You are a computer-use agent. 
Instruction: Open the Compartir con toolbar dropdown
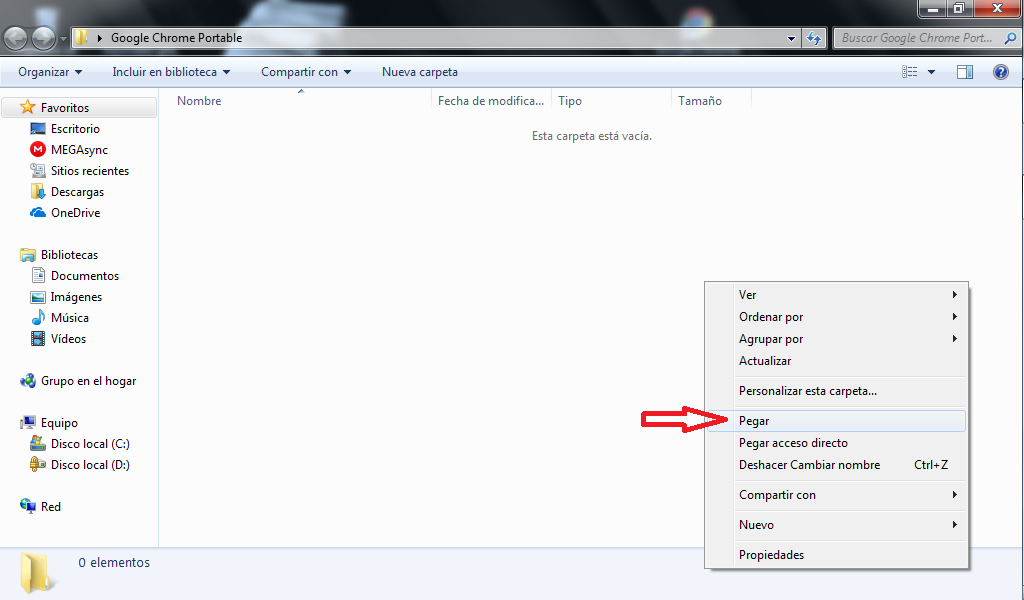pos(306,72)
